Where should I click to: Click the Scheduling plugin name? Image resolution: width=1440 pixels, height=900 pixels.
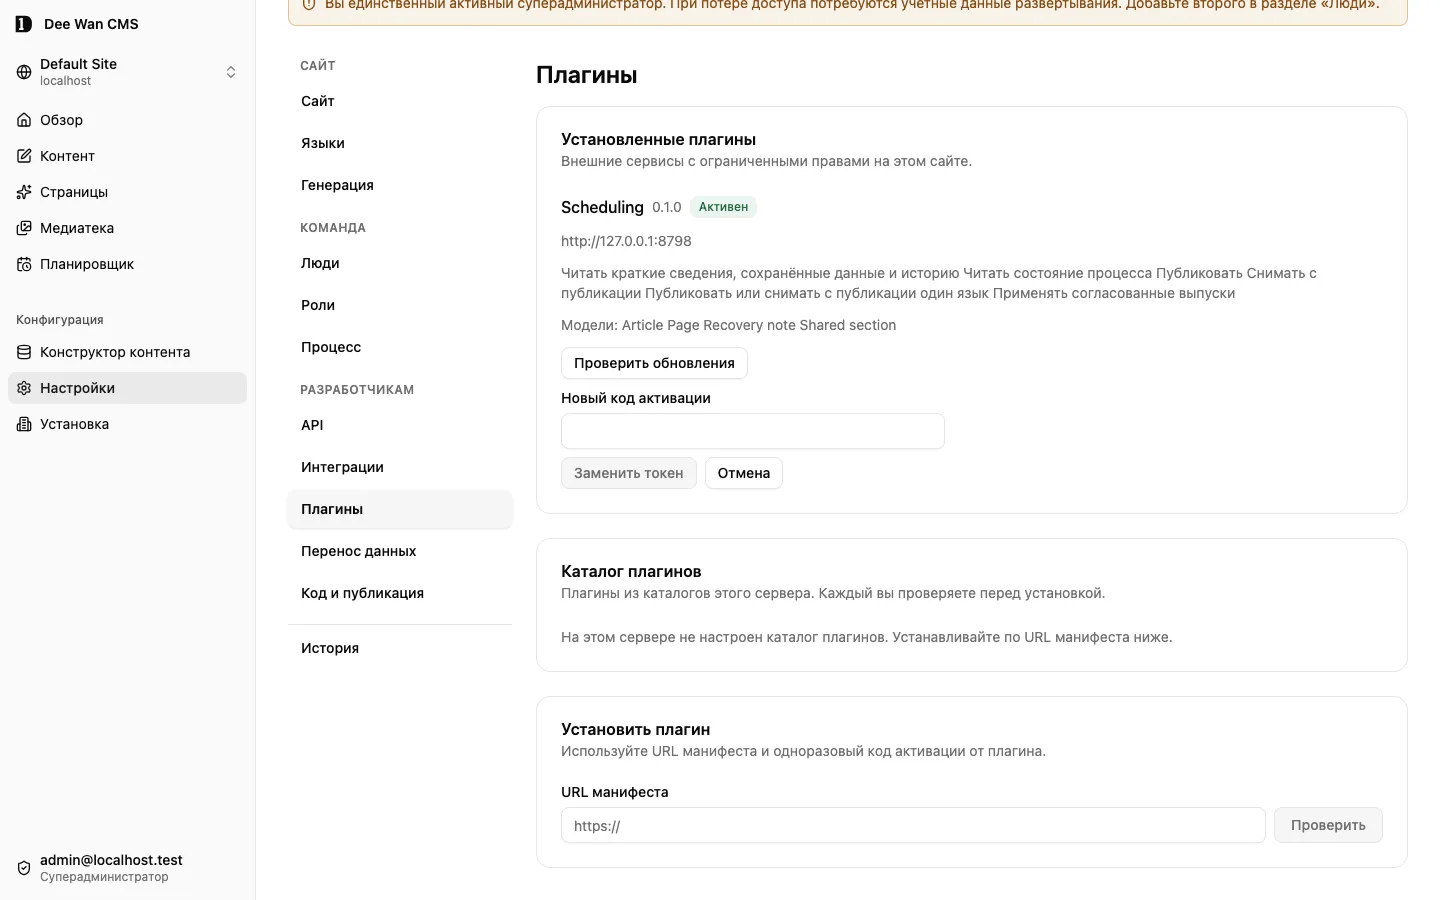[x=602, y=207]
